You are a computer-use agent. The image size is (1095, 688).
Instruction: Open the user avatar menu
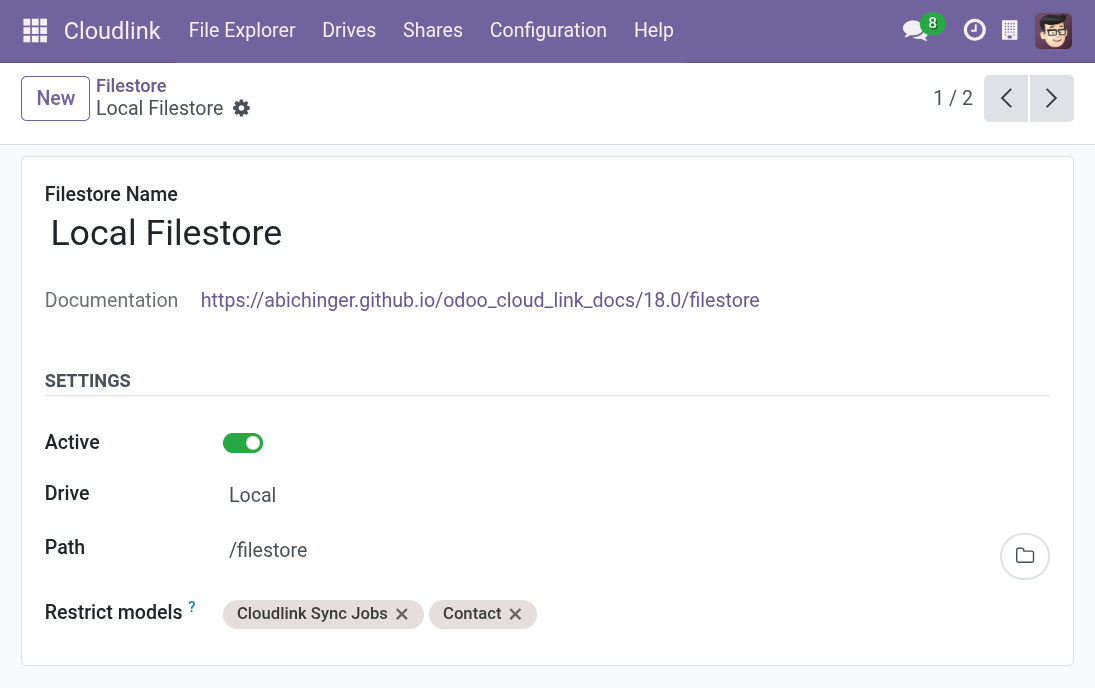point(1053,31)
